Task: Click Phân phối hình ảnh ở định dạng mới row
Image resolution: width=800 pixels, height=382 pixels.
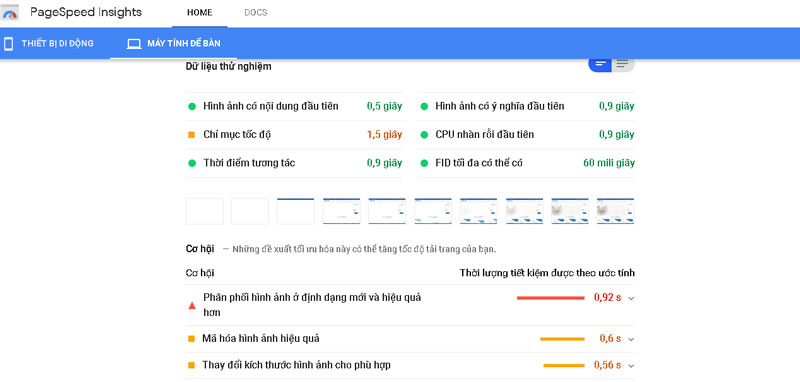Action: click(410, 305)
